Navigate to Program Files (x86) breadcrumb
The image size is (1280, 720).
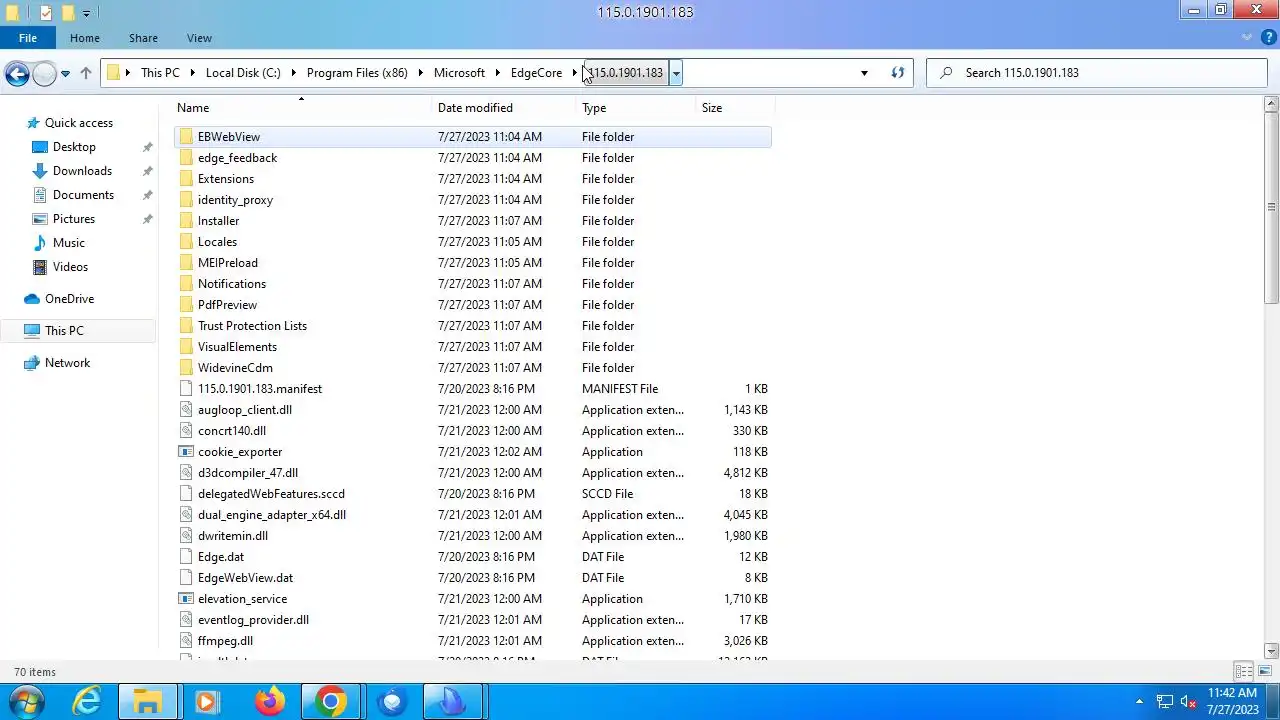(357, 73)
